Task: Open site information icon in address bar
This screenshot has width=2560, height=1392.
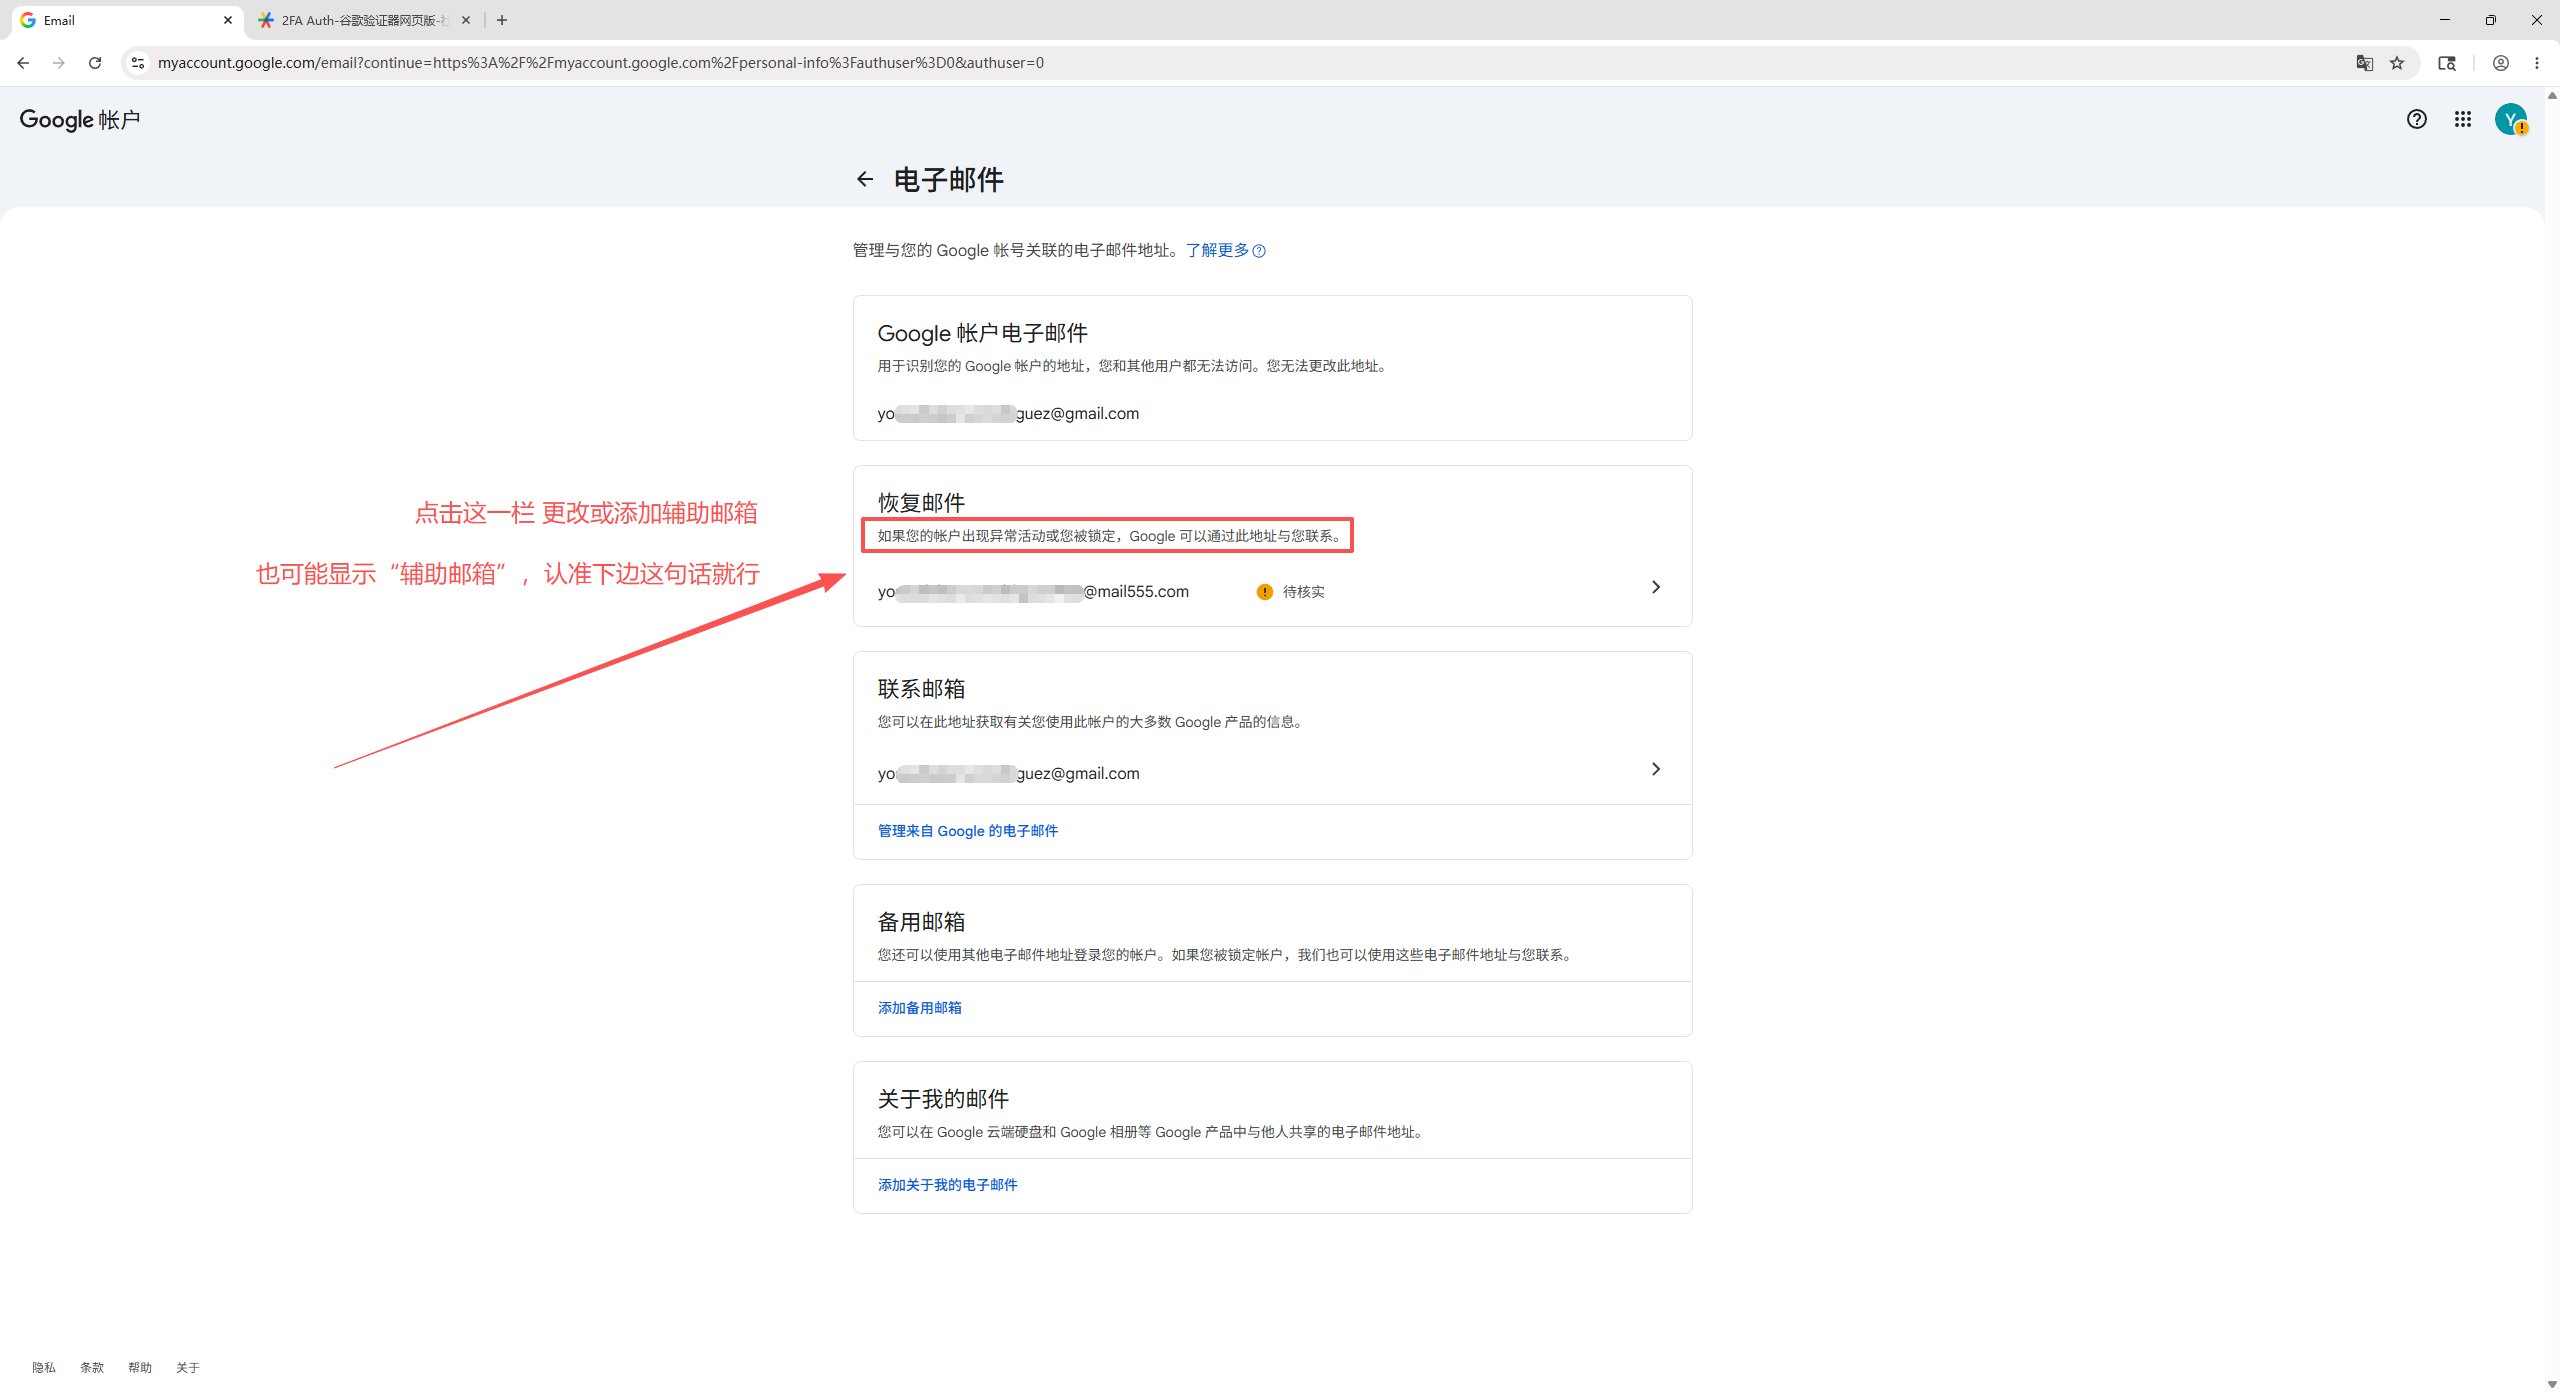Action: point(138,62)
